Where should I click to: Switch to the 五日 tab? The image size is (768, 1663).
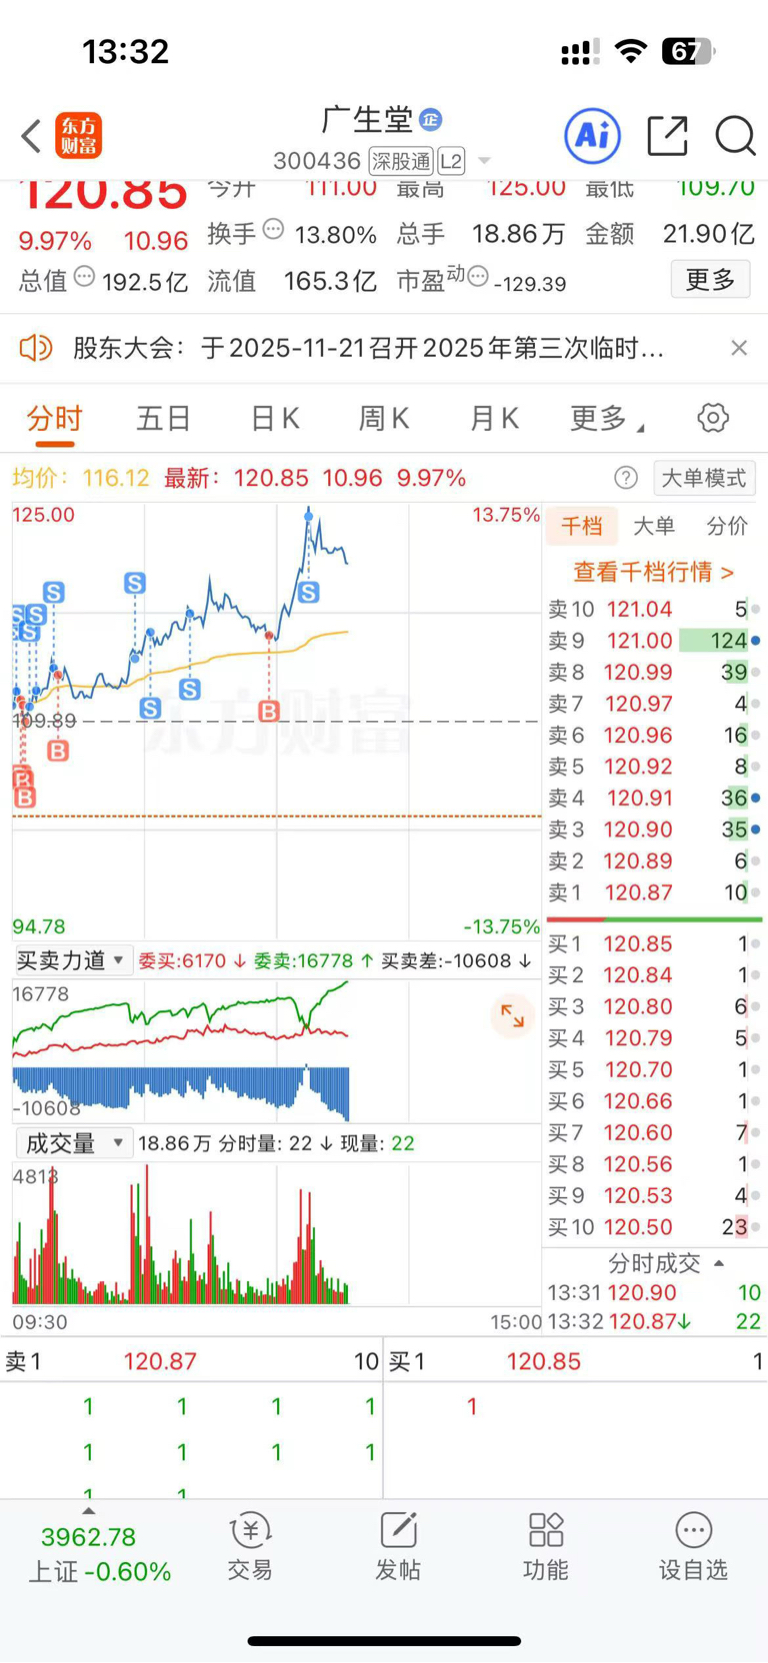pyautogui.click(x=163, y=418)
